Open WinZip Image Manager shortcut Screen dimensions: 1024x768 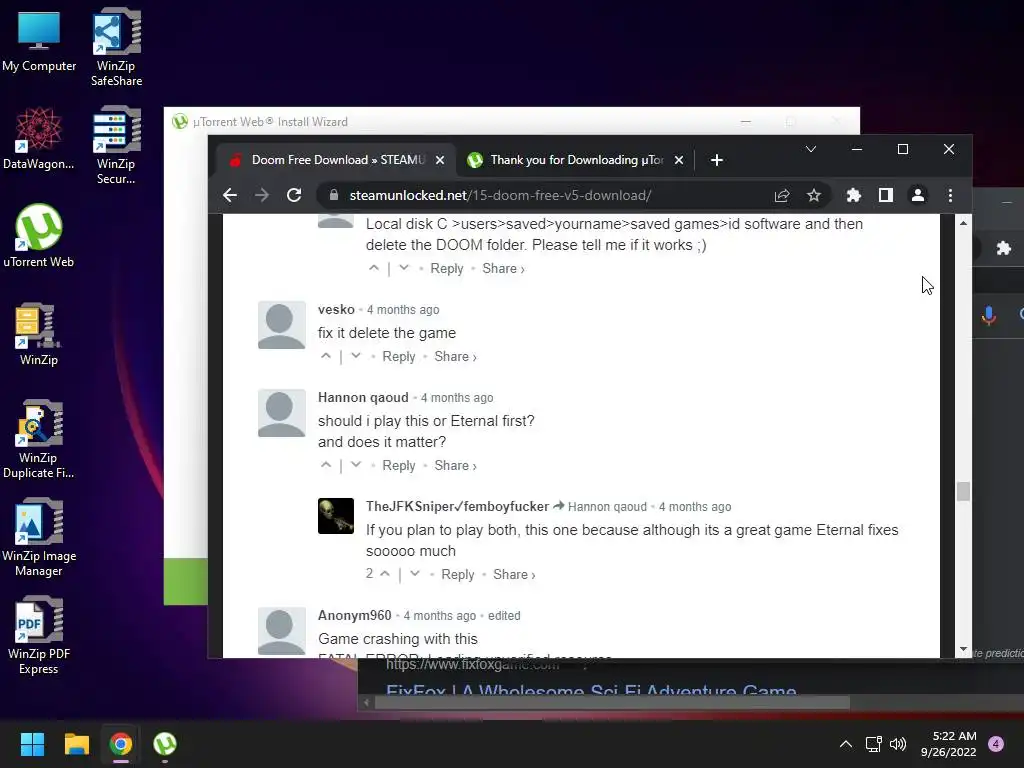[39, 537]
